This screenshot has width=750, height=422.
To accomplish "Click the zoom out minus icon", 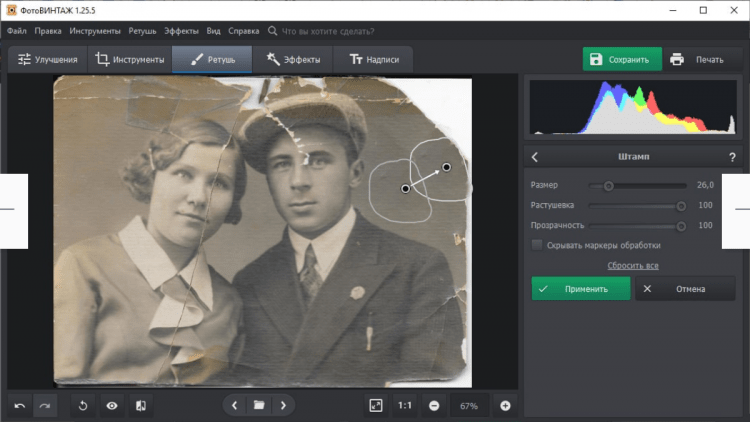I will point(434,406).
